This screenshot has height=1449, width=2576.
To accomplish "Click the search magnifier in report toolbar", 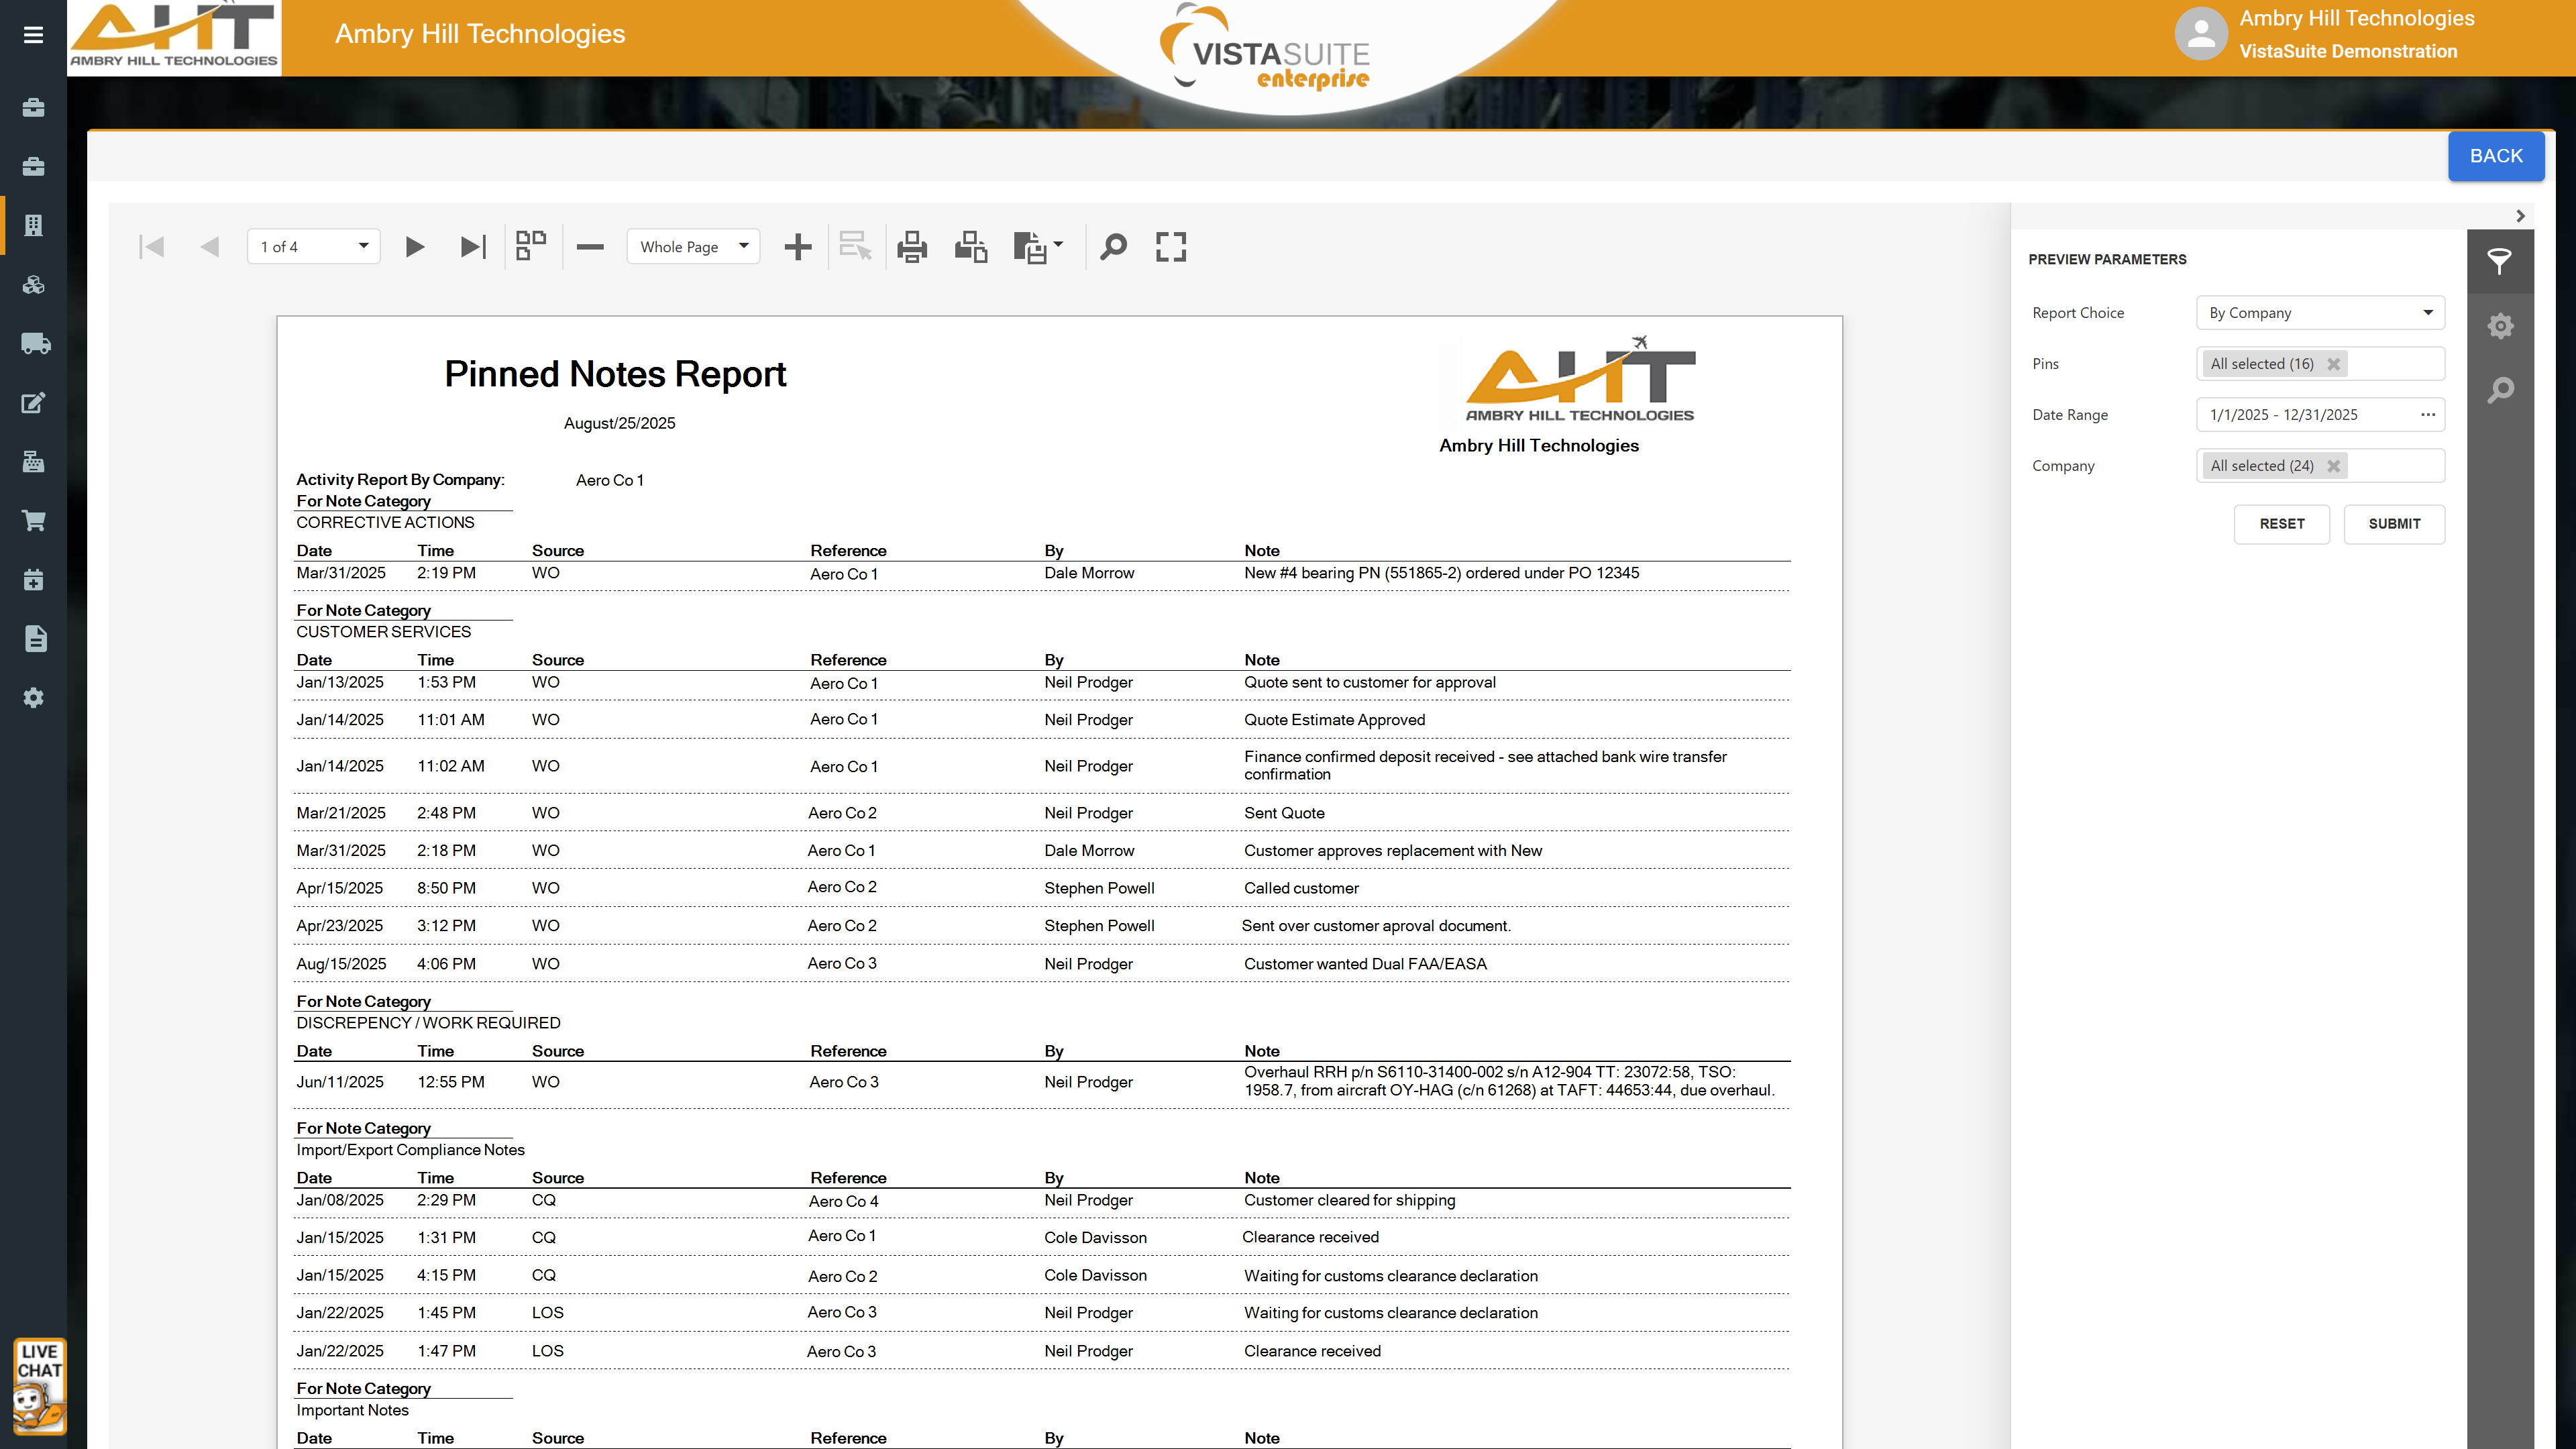I will pyautogui.click(x=1113, y=247).
